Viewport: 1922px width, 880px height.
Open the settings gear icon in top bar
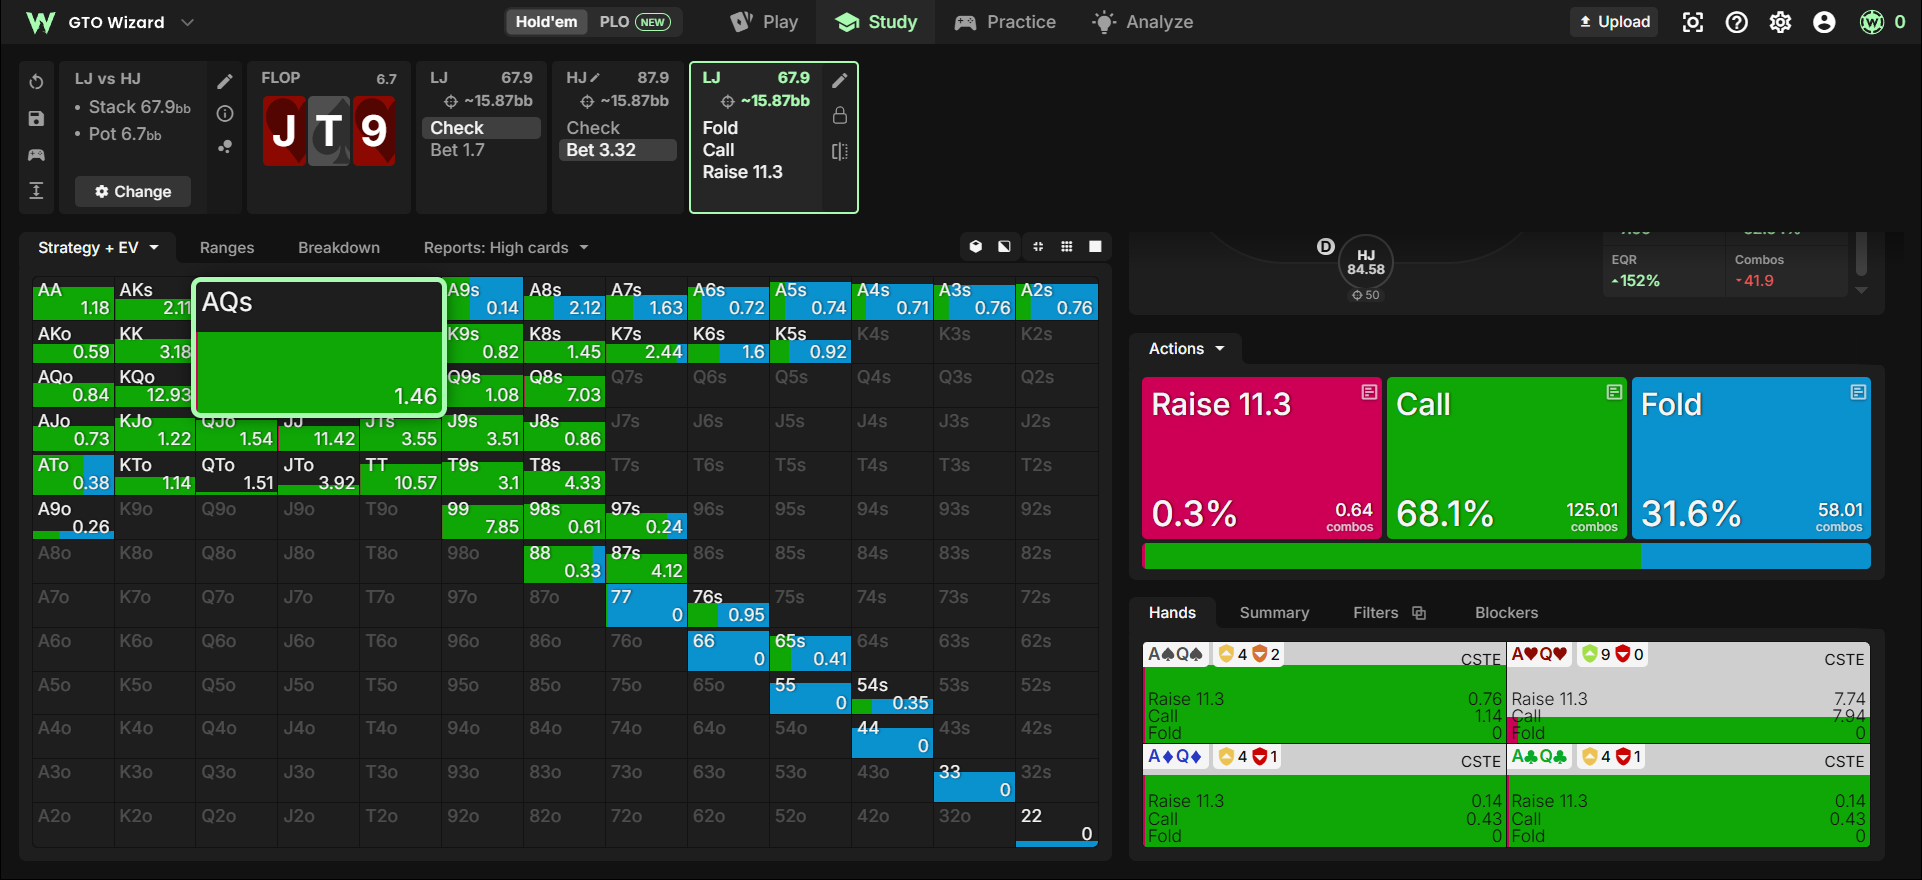[x=1781, y=22]
